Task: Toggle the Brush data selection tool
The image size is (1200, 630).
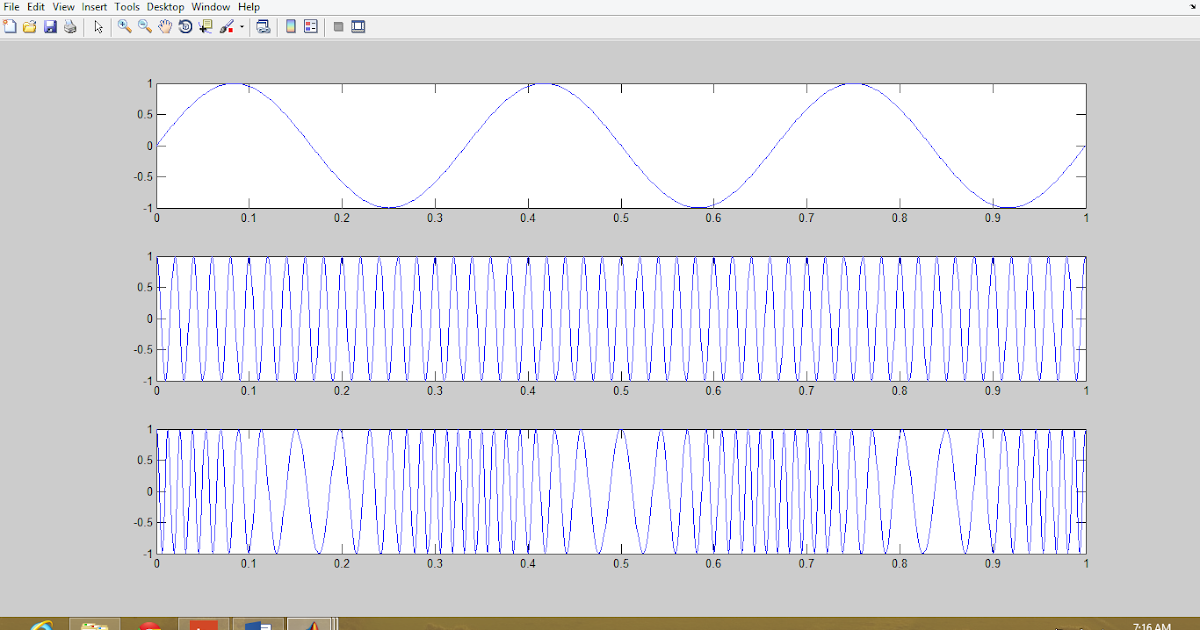Action: pos(224,27)
